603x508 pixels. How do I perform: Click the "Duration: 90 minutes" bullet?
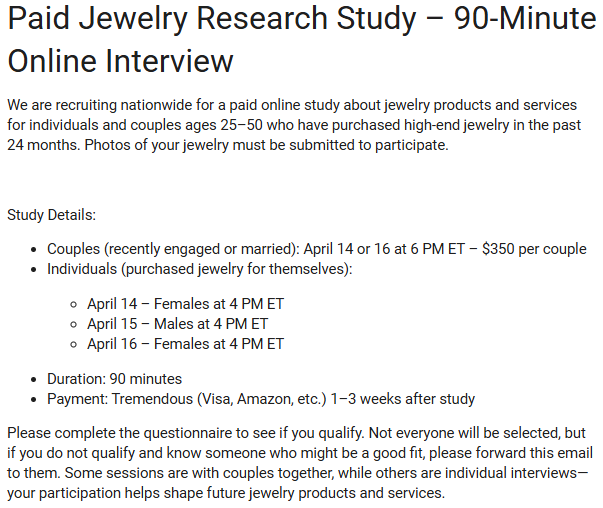click(x=114, y=379)
